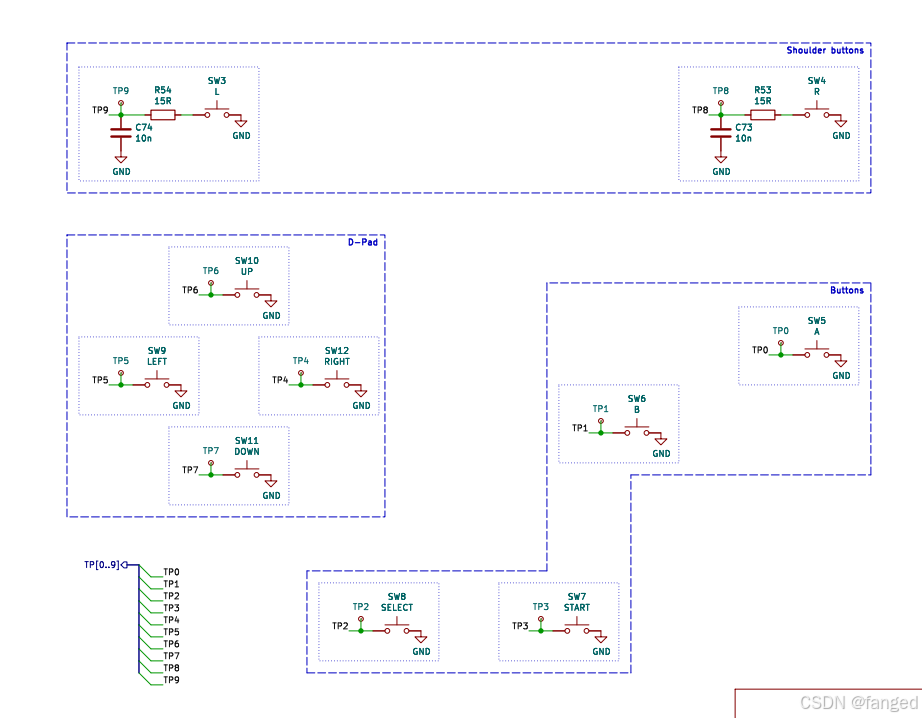The height and width of the screenshot is (718, 922).
Task: Click the 'LEFT' label under SW9
Action: coord(157,362)
